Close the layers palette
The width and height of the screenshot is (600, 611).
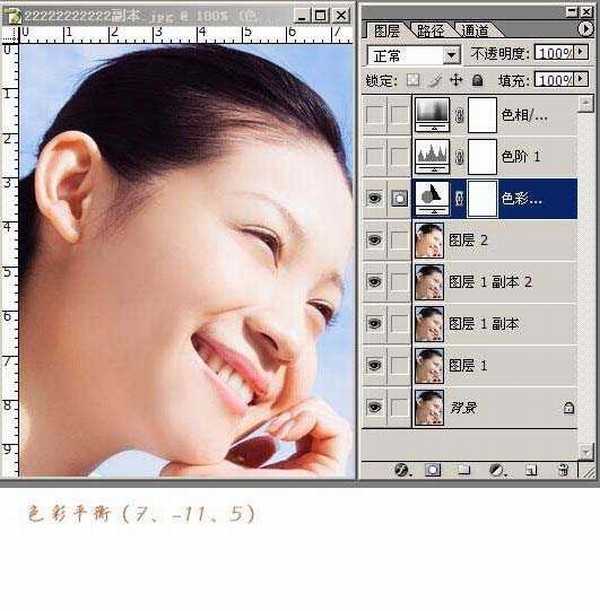click(586, 12)
